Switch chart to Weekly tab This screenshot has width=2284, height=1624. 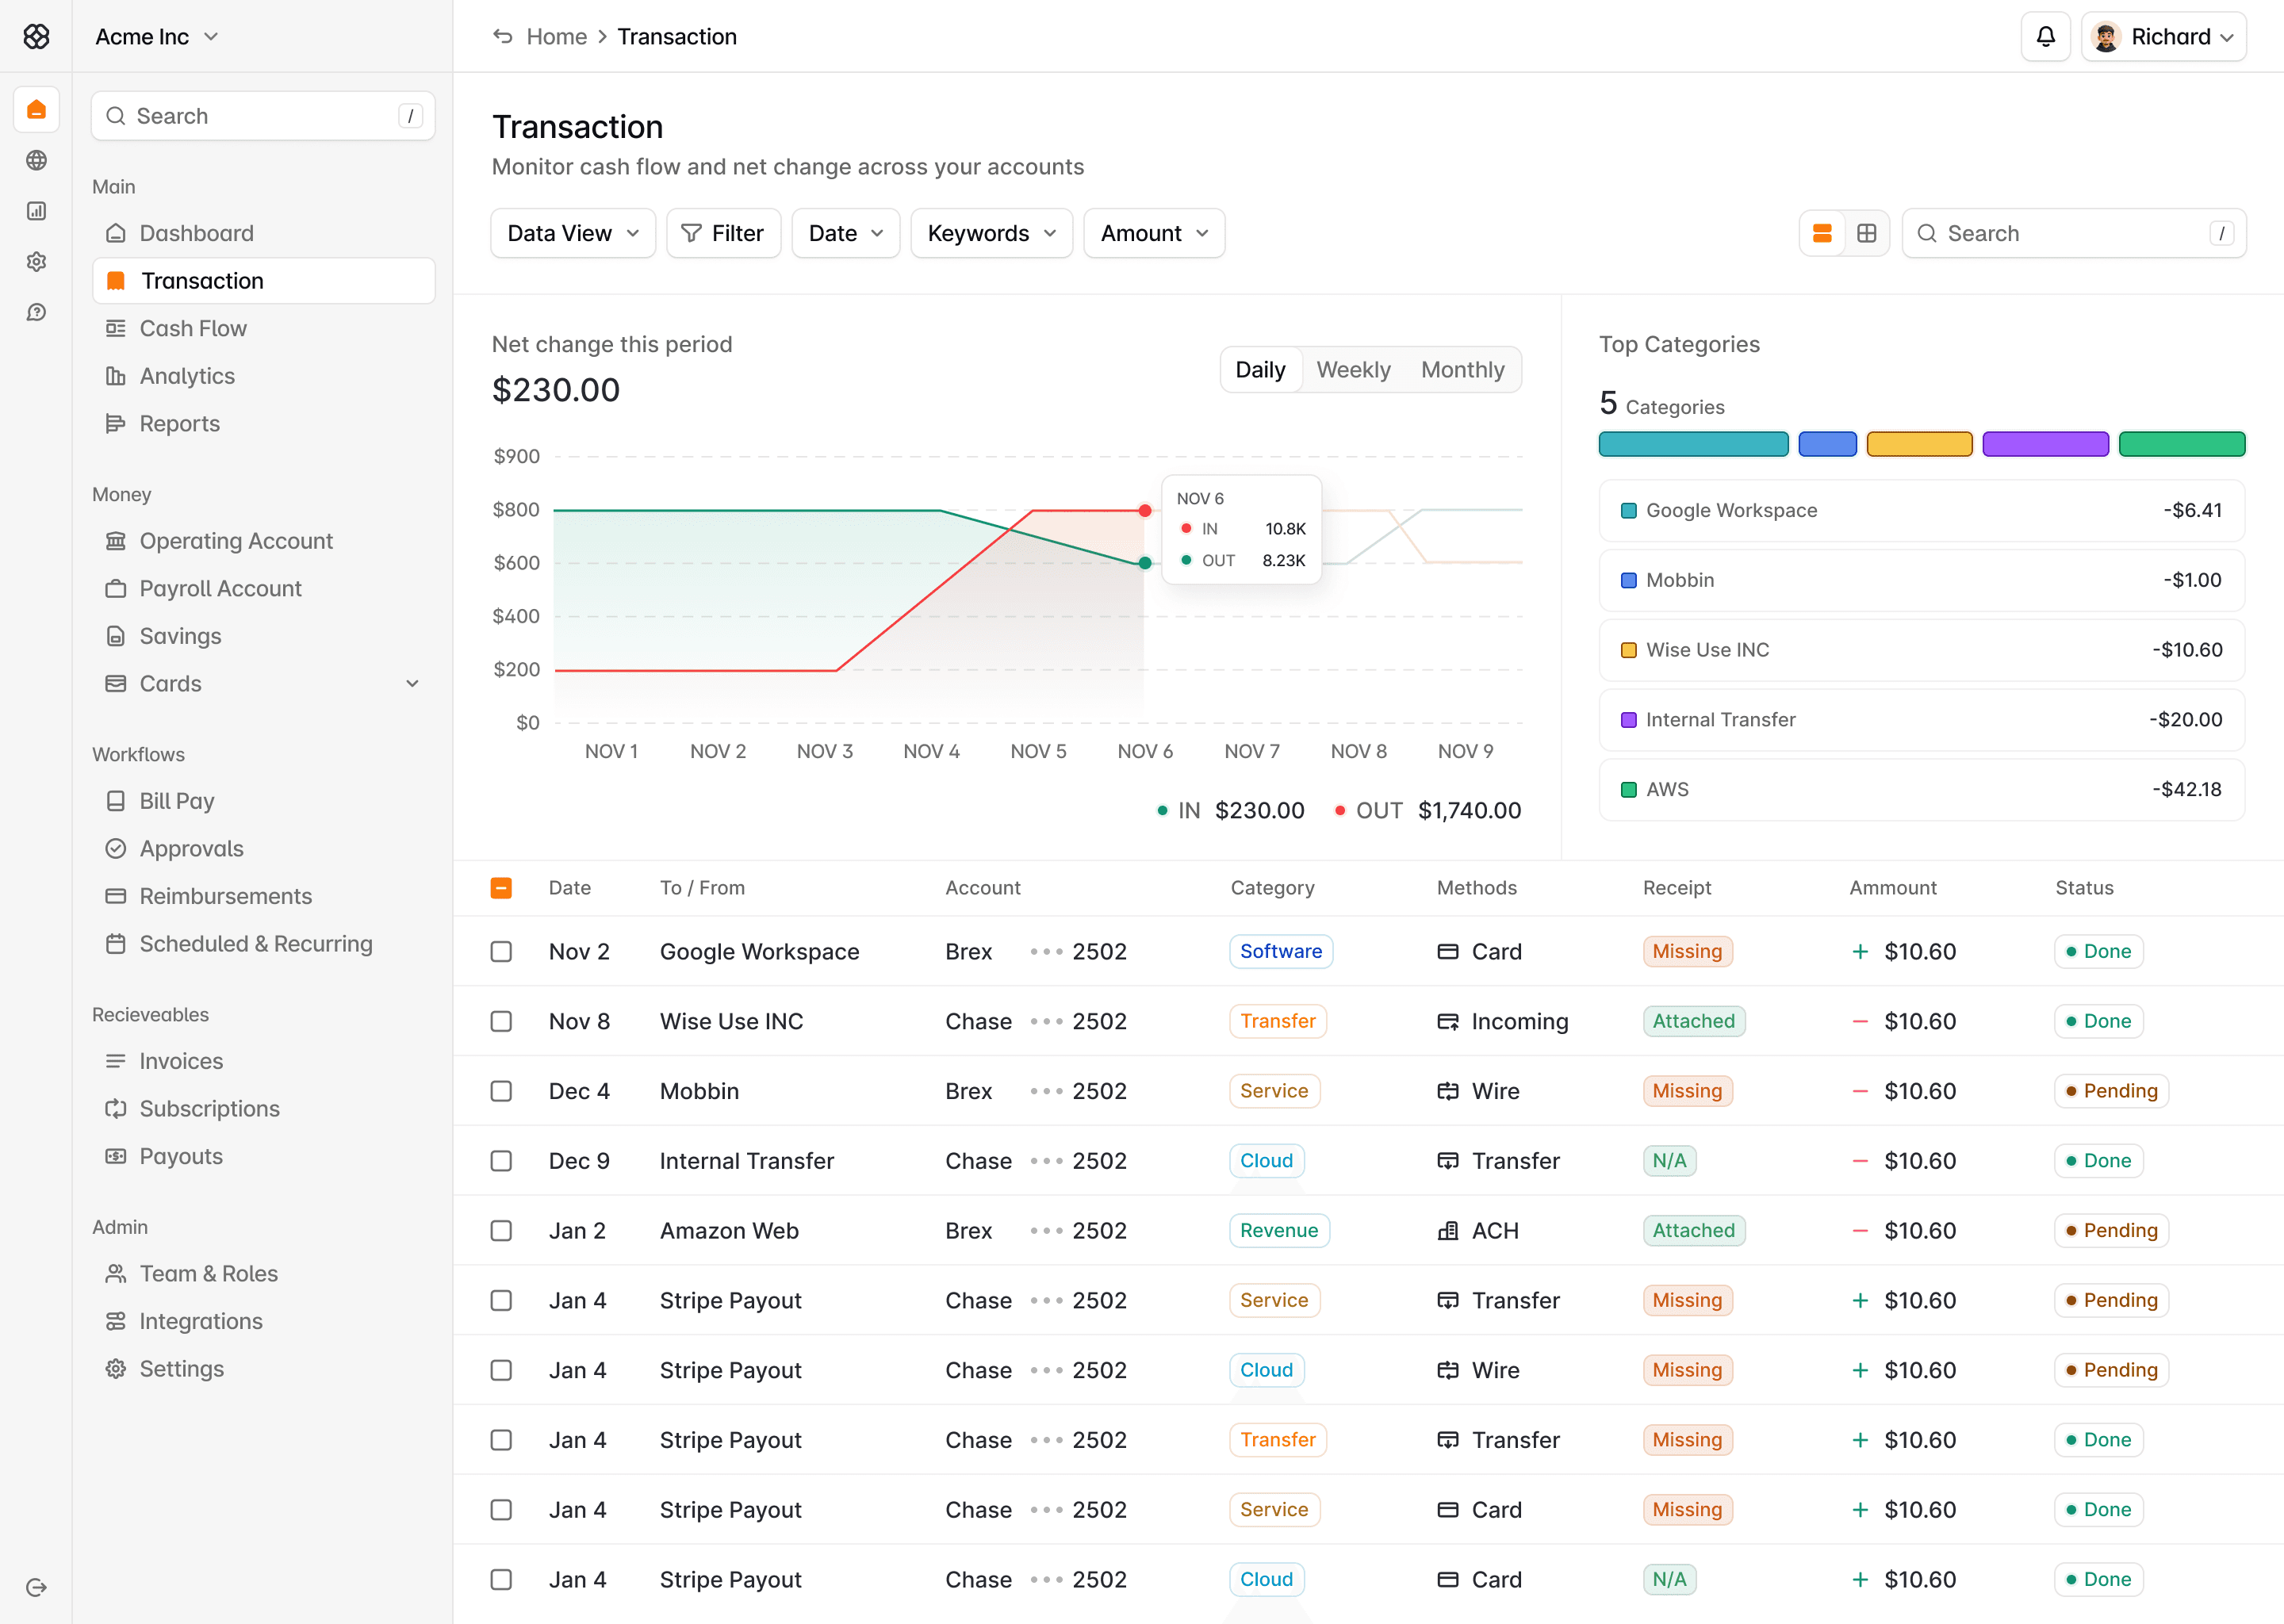(x=1352, y=370)
